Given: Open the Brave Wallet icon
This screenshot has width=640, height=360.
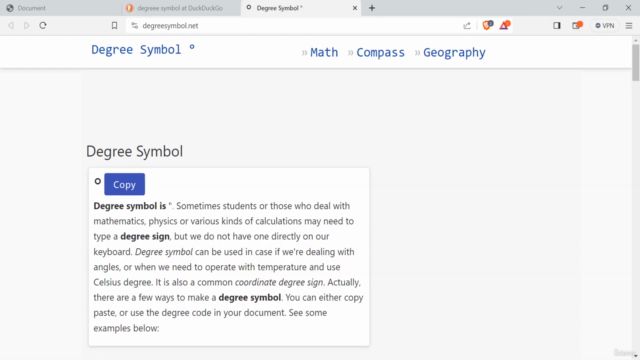Looking at the screenshot, I should [x=577, y=25].
